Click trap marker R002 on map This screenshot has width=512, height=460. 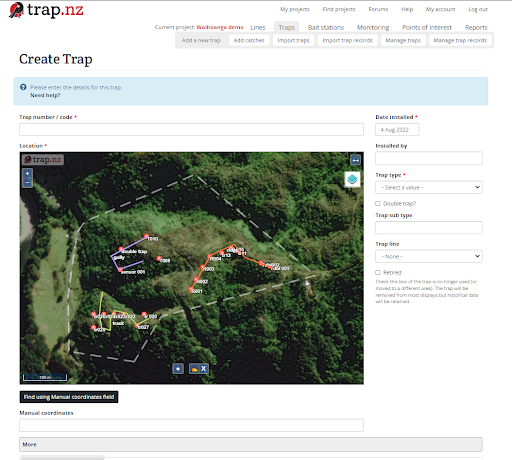click(196, 279)
